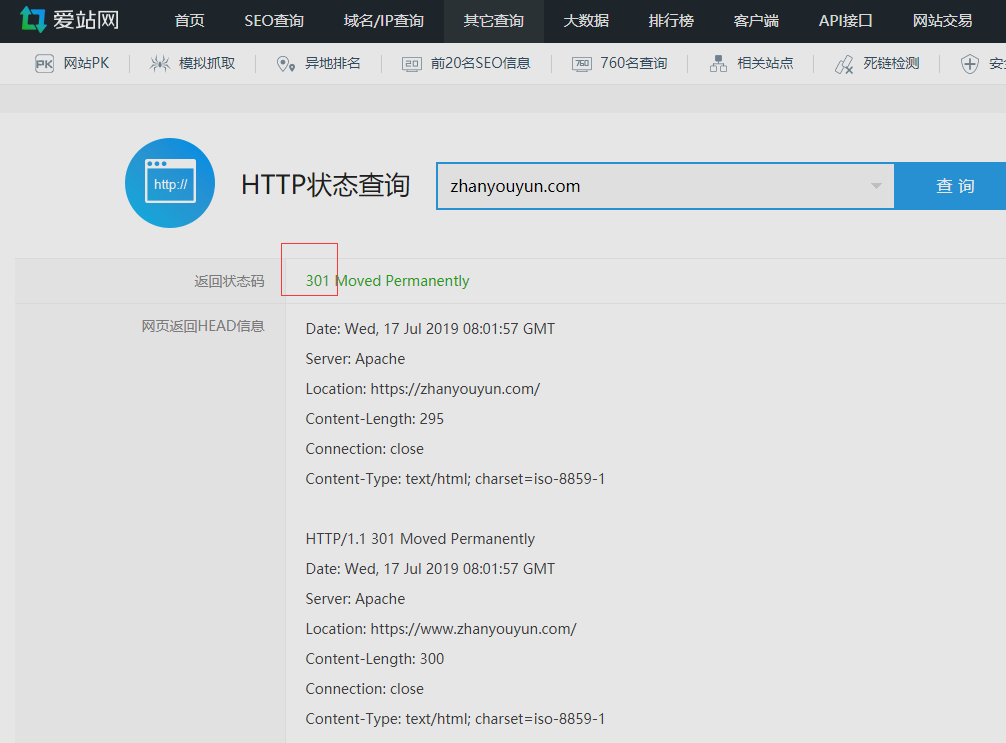This screenshot has width=1006, height=743.
Task: Click the 模拟抓取 spider icon
Action: pyautogui.click(x=159, y=64)
